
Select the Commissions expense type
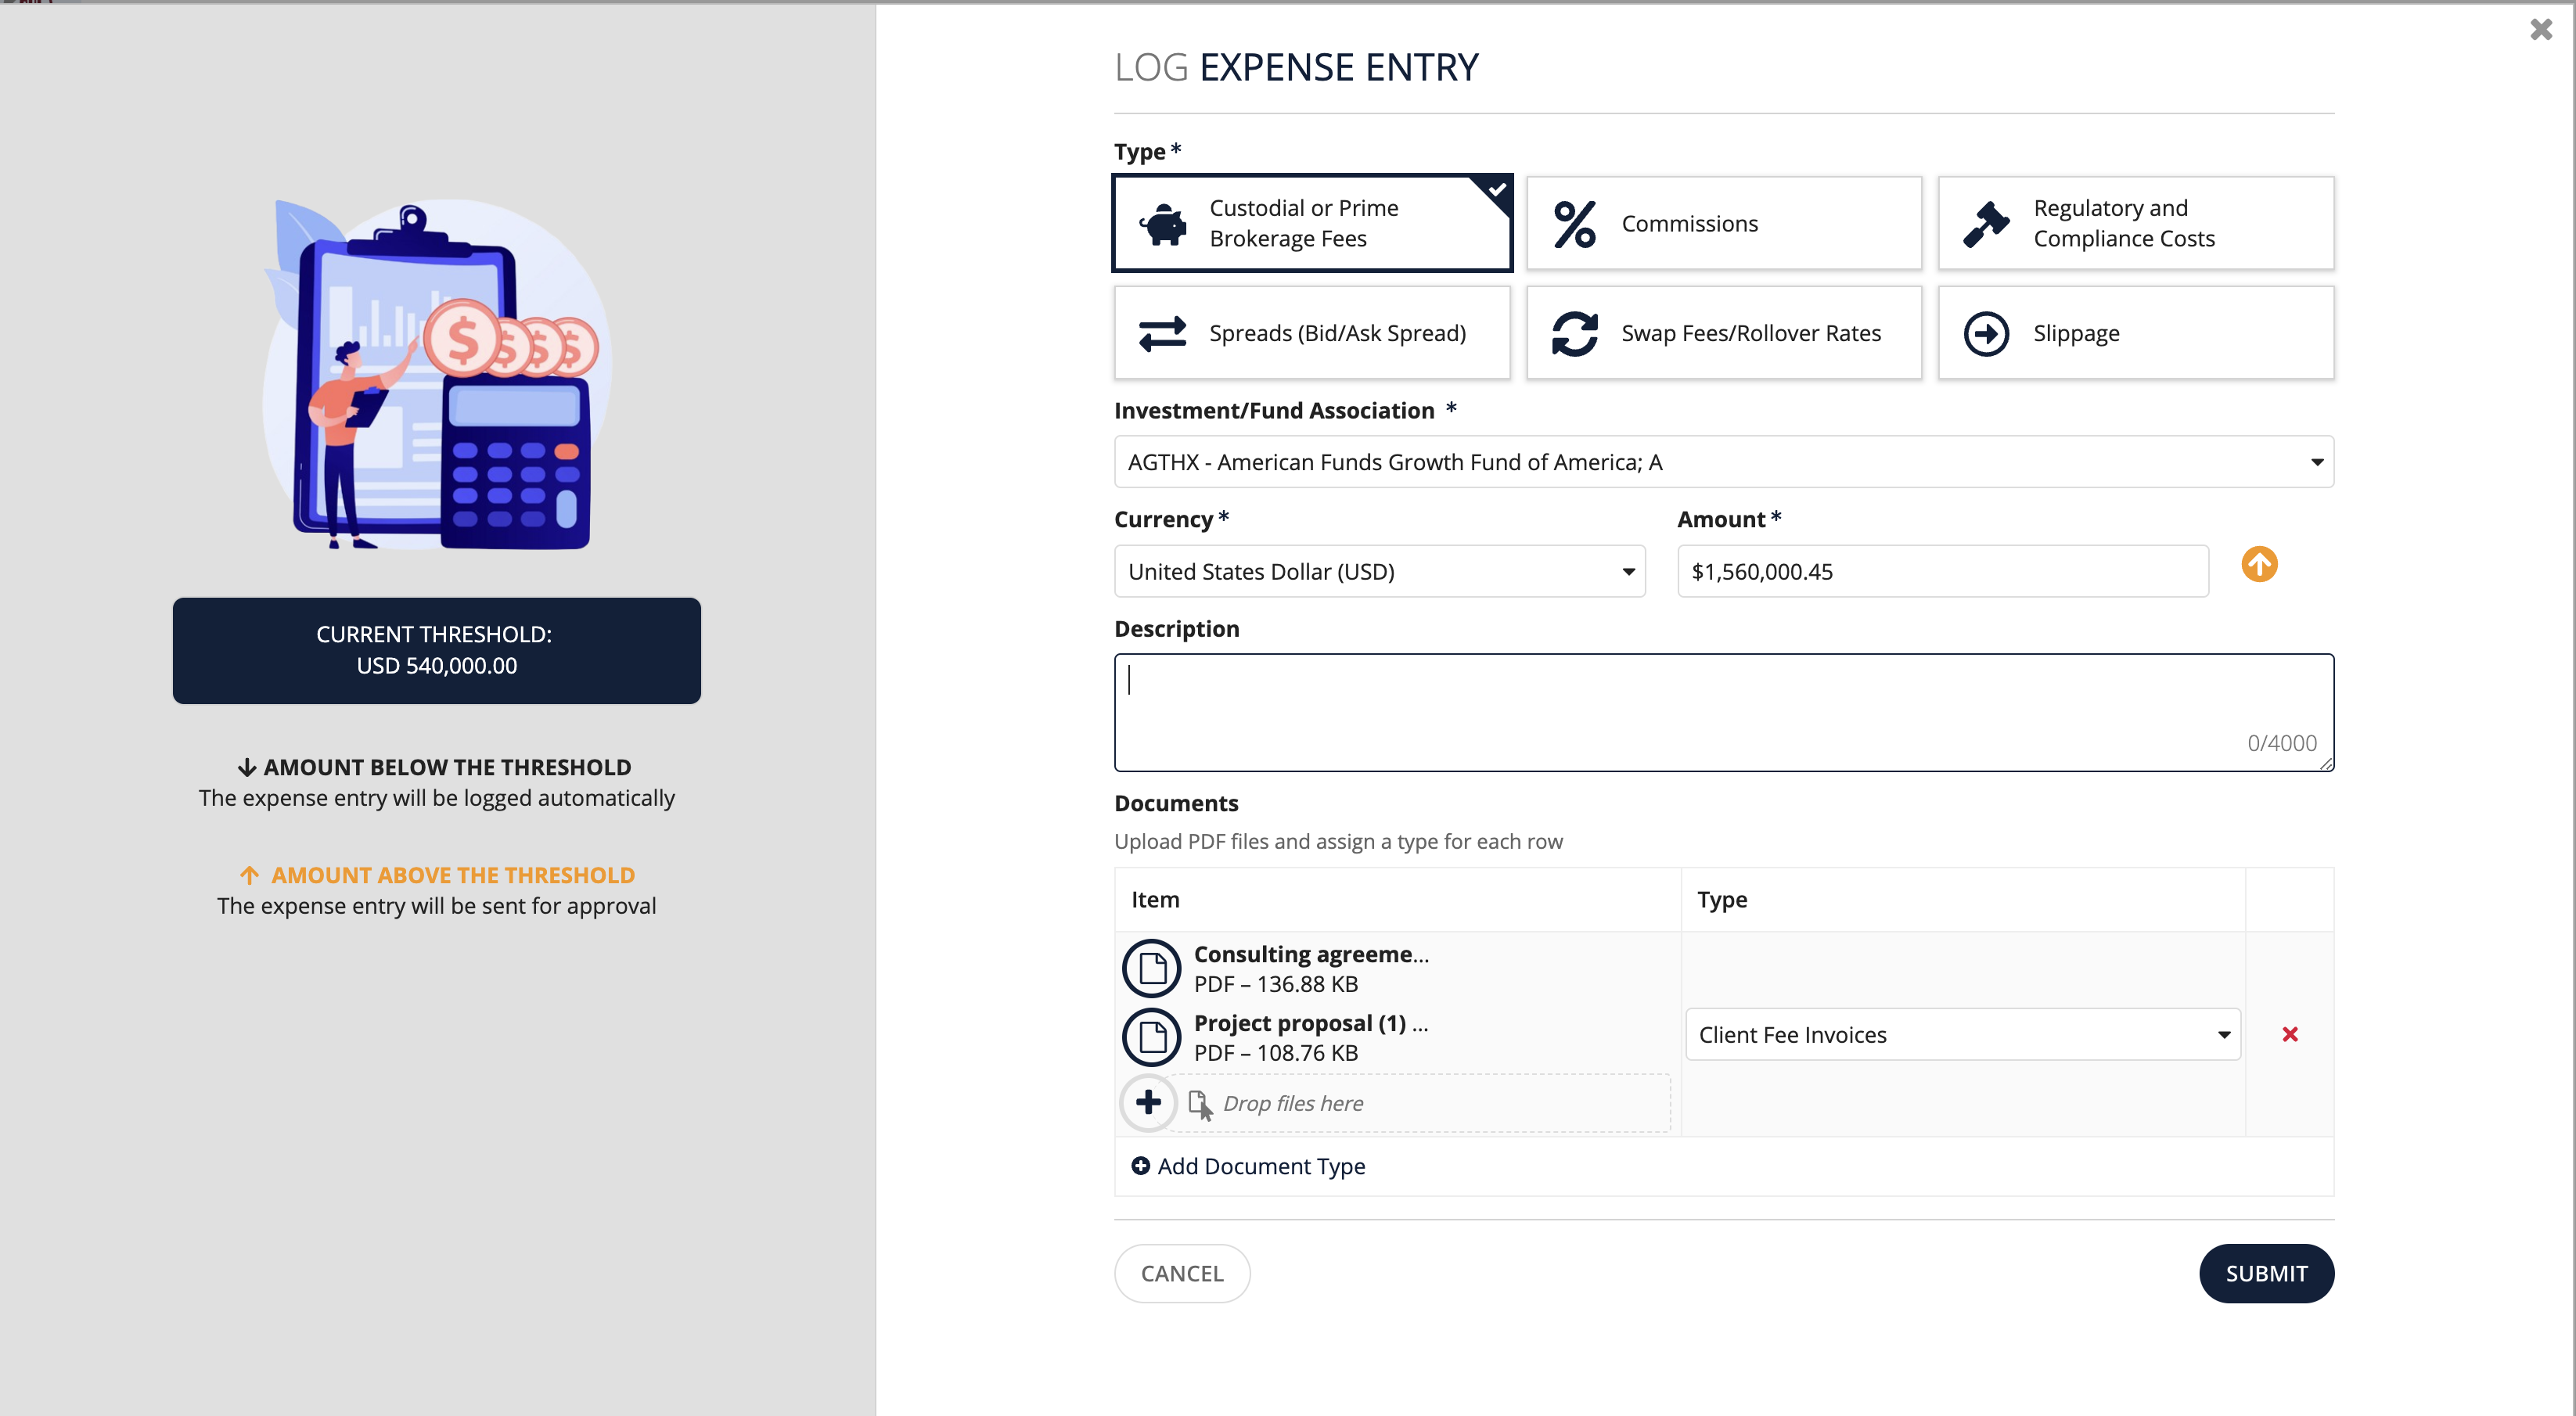[1724, 223]
